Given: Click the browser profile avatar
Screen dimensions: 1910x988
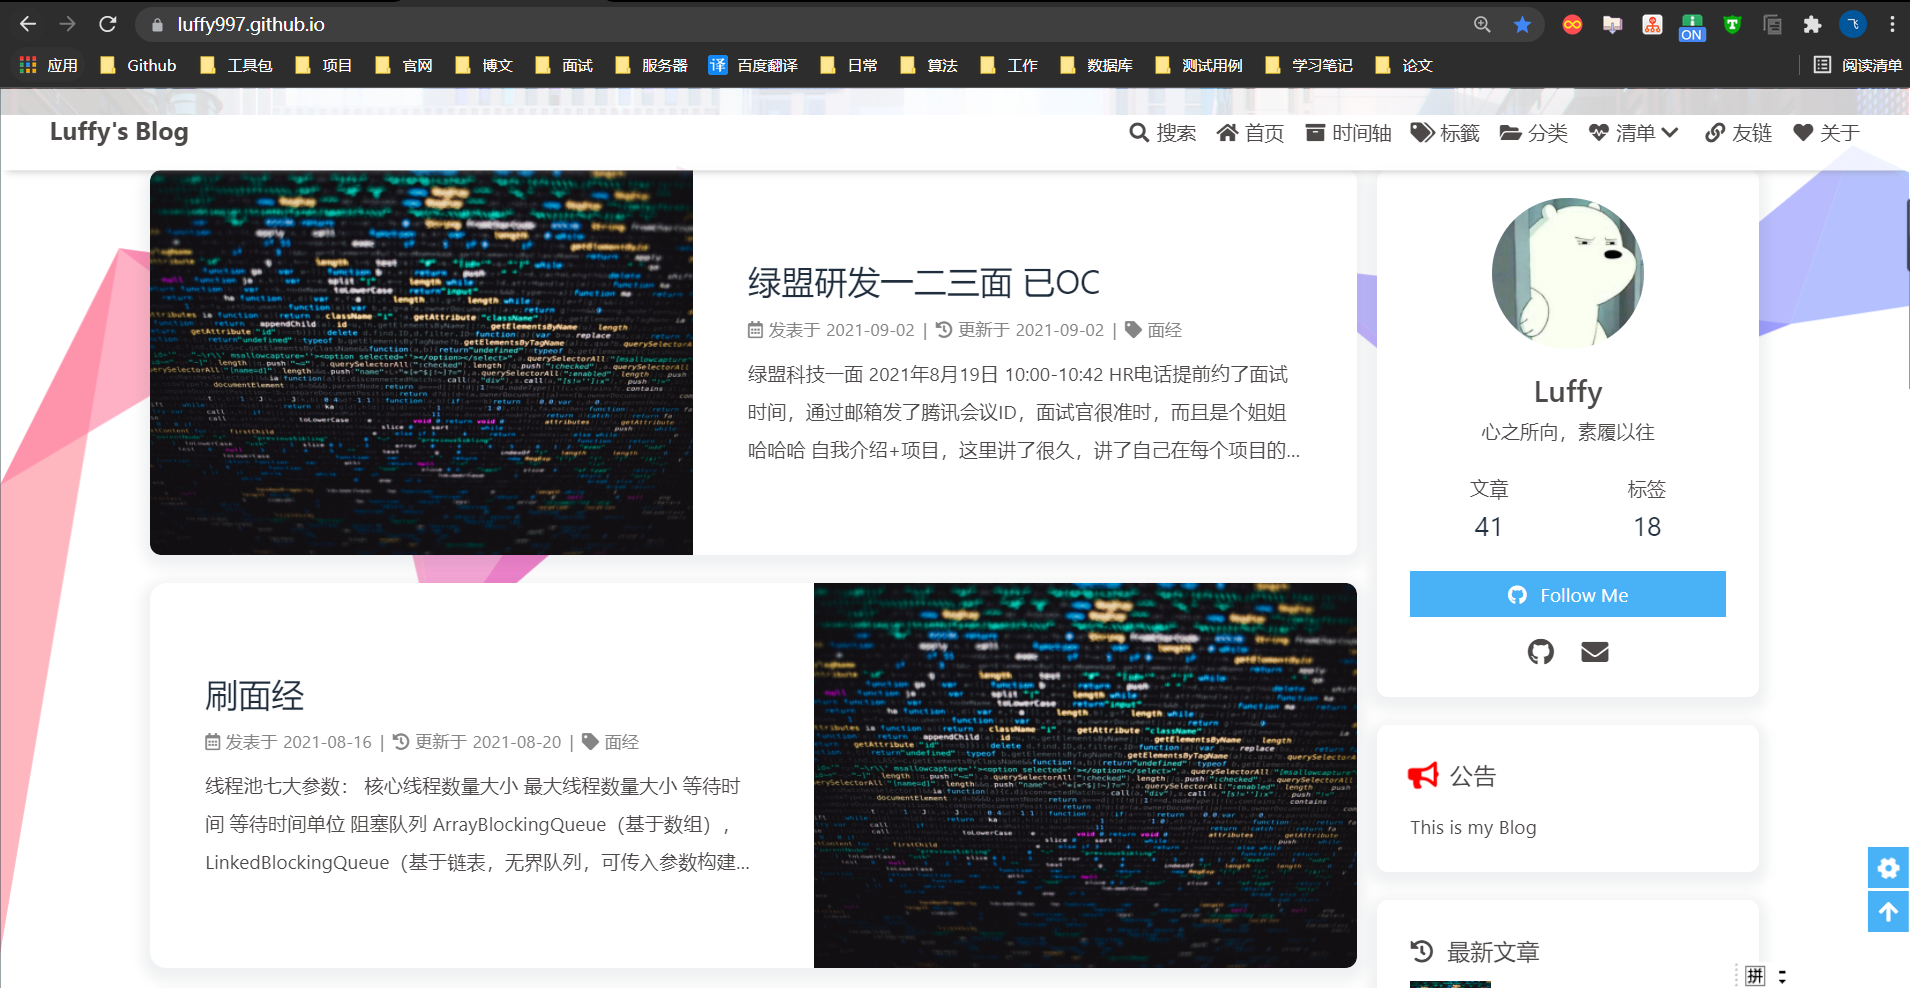Looking at the screenshot, I should (1852, 24).
